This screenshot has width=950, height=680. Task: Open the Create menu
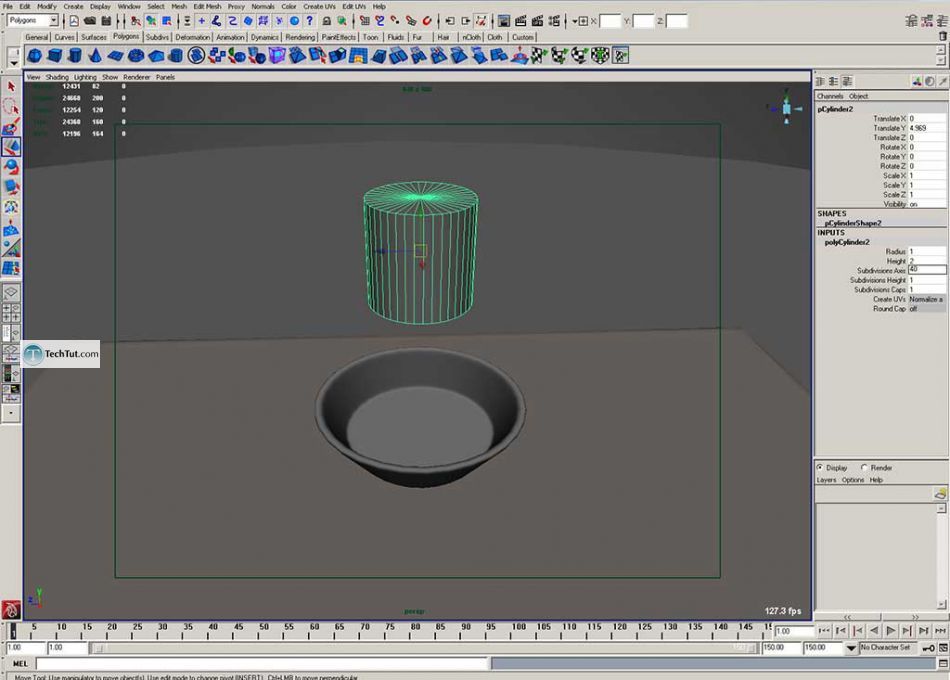73,7
